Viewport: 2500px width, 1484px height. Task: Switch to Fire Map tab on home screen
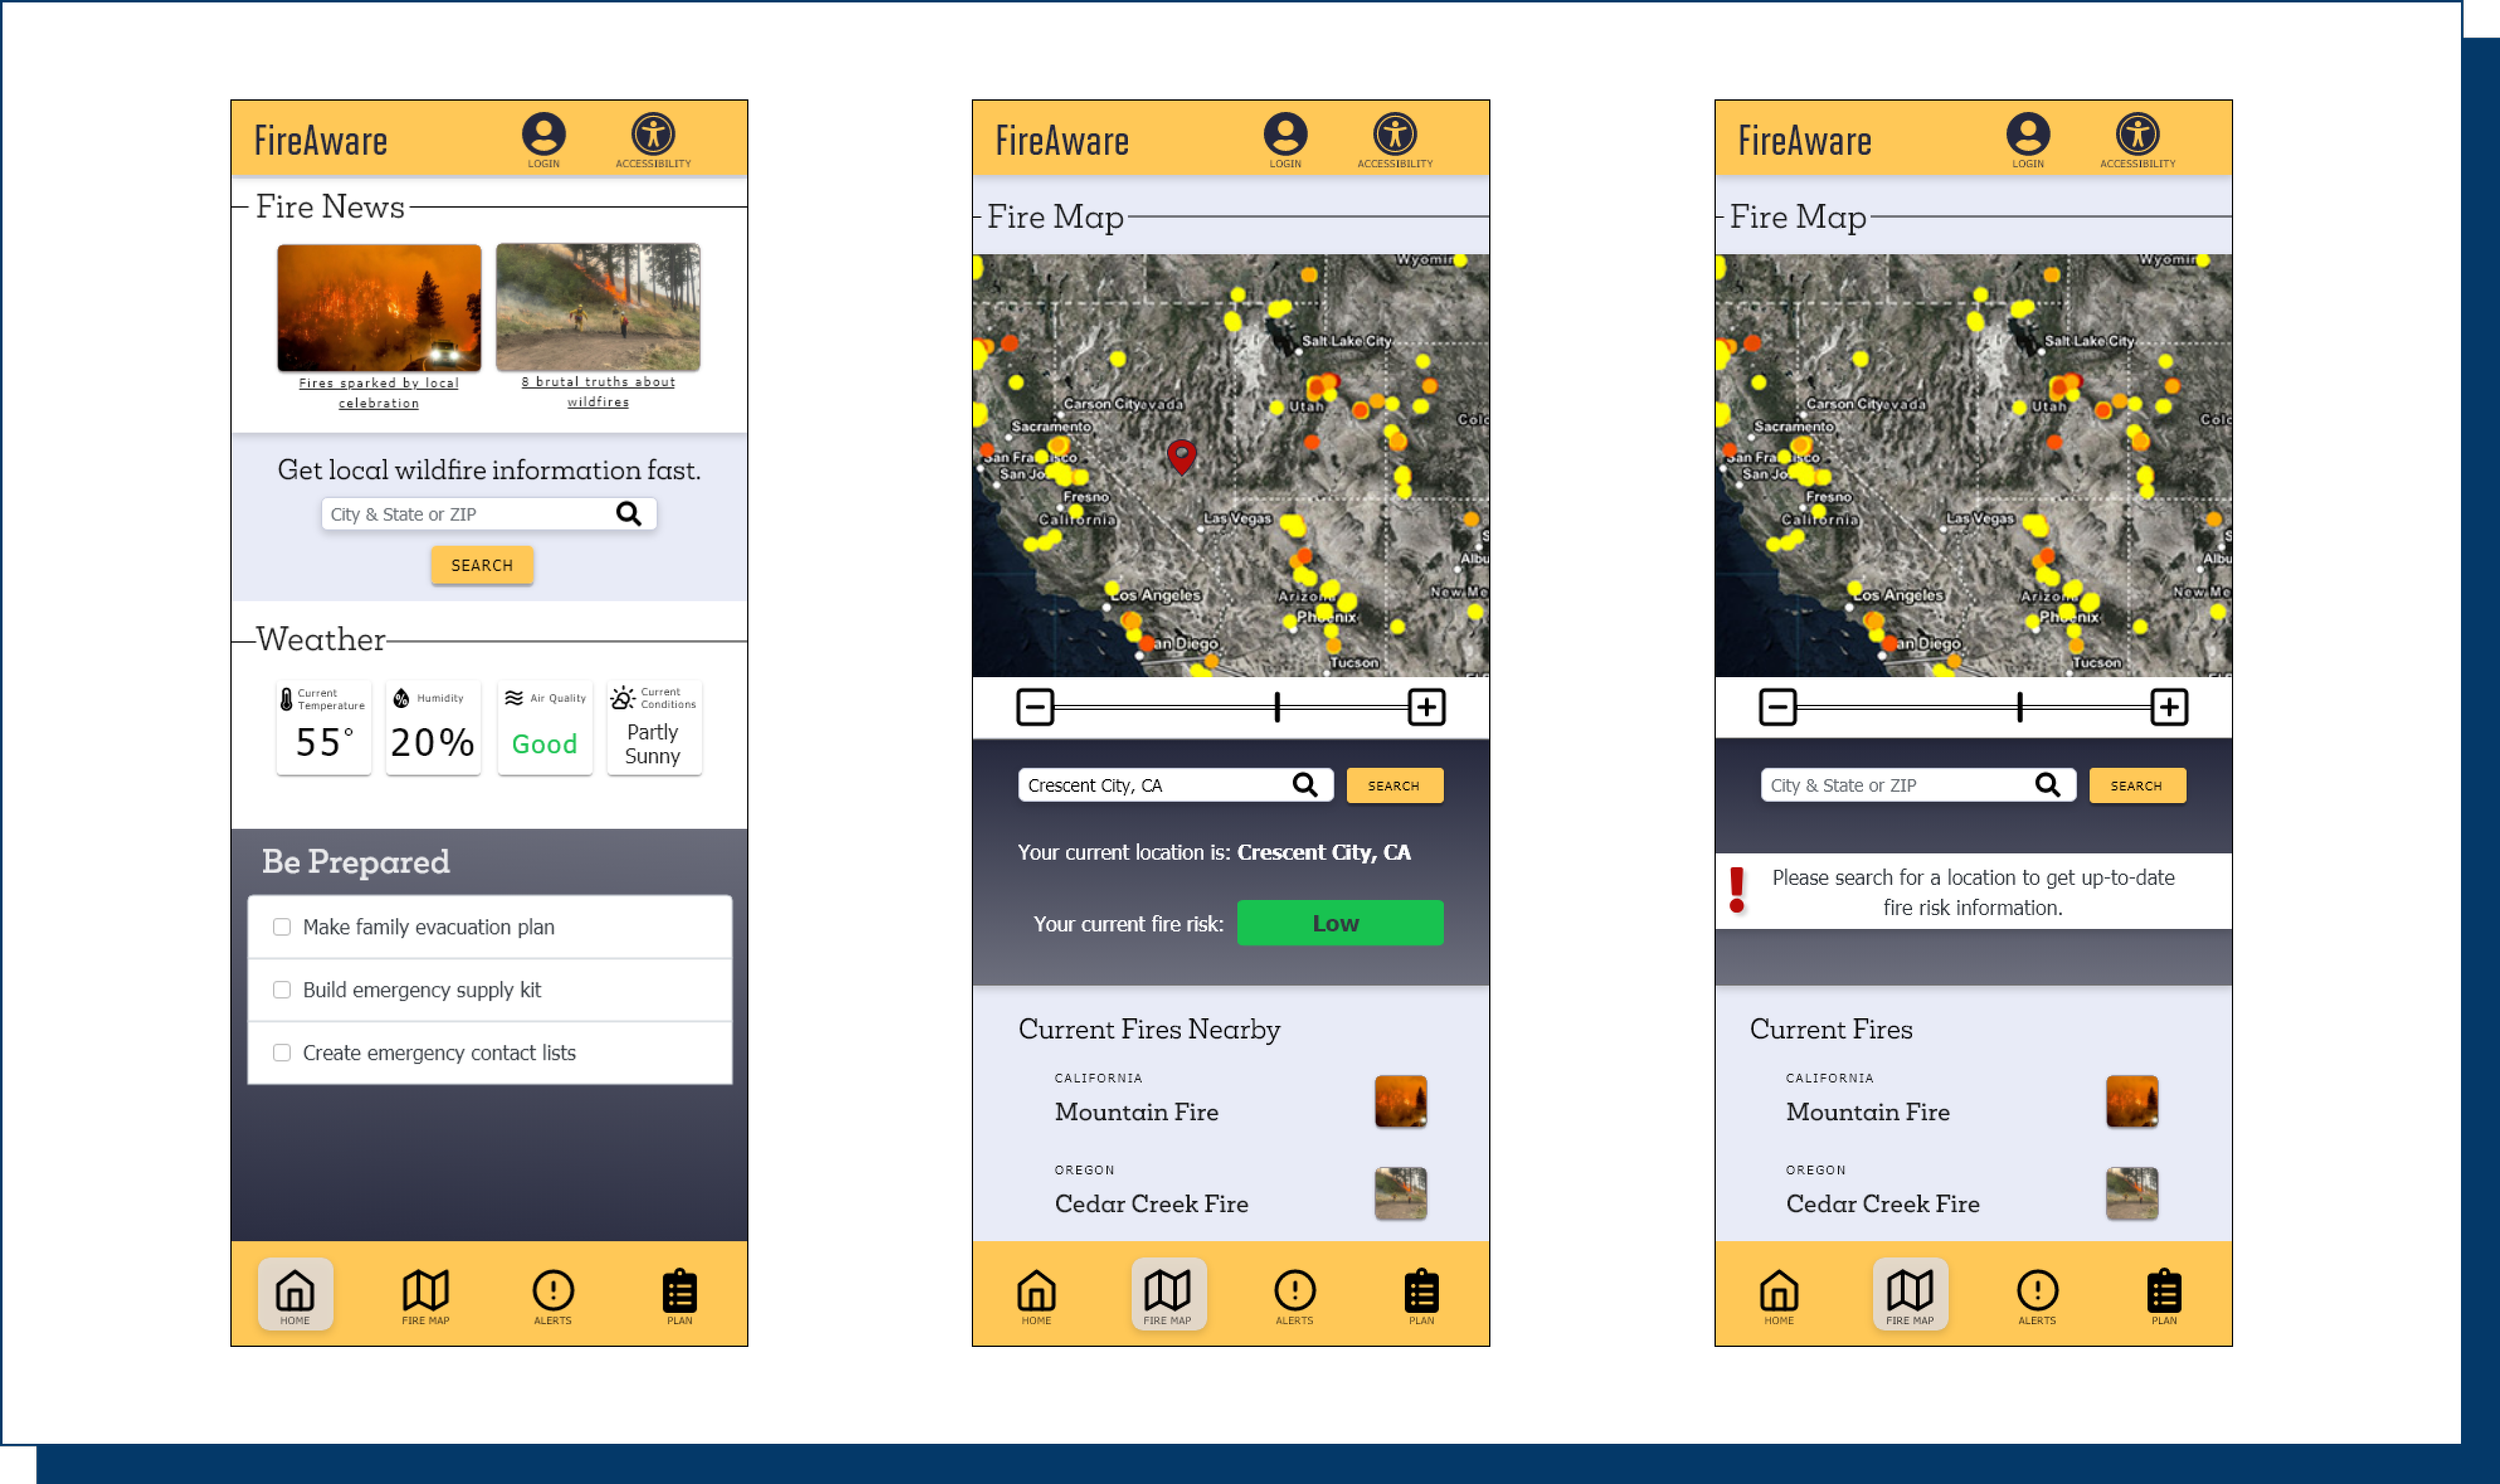pyautogui.click(x=426, y=1291)
